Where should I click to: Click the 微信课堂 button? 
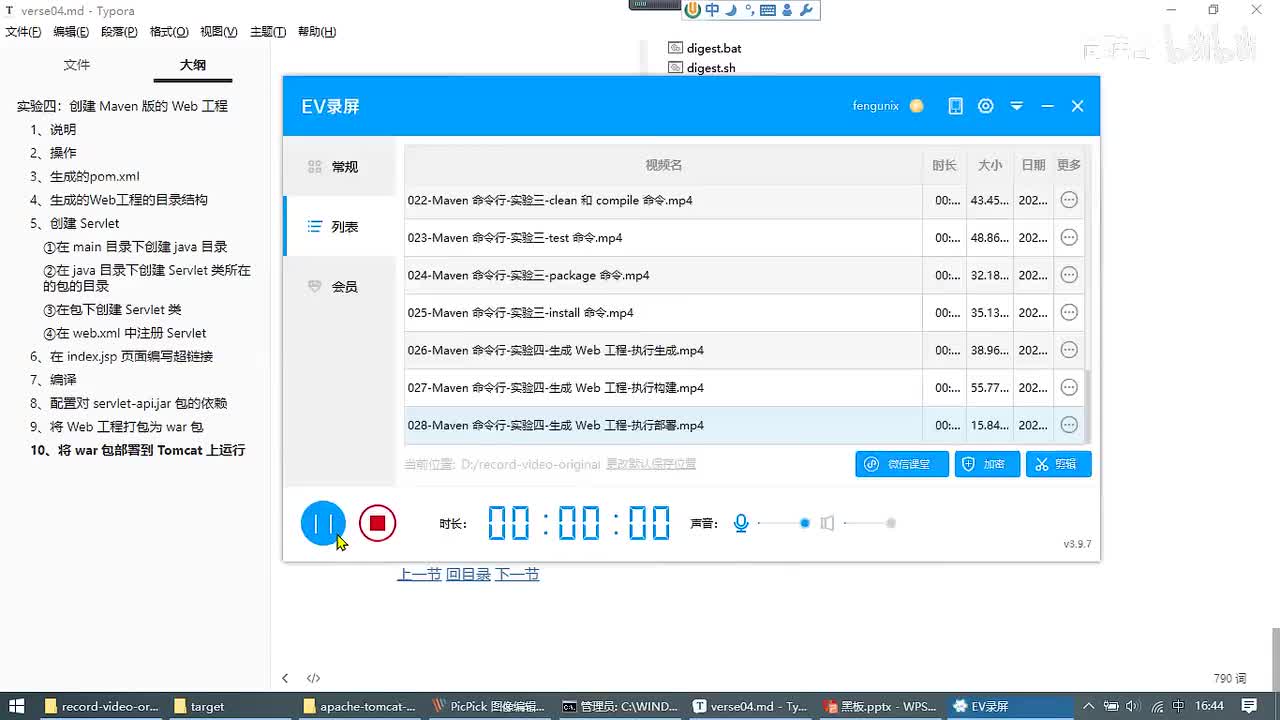point(902,464)
